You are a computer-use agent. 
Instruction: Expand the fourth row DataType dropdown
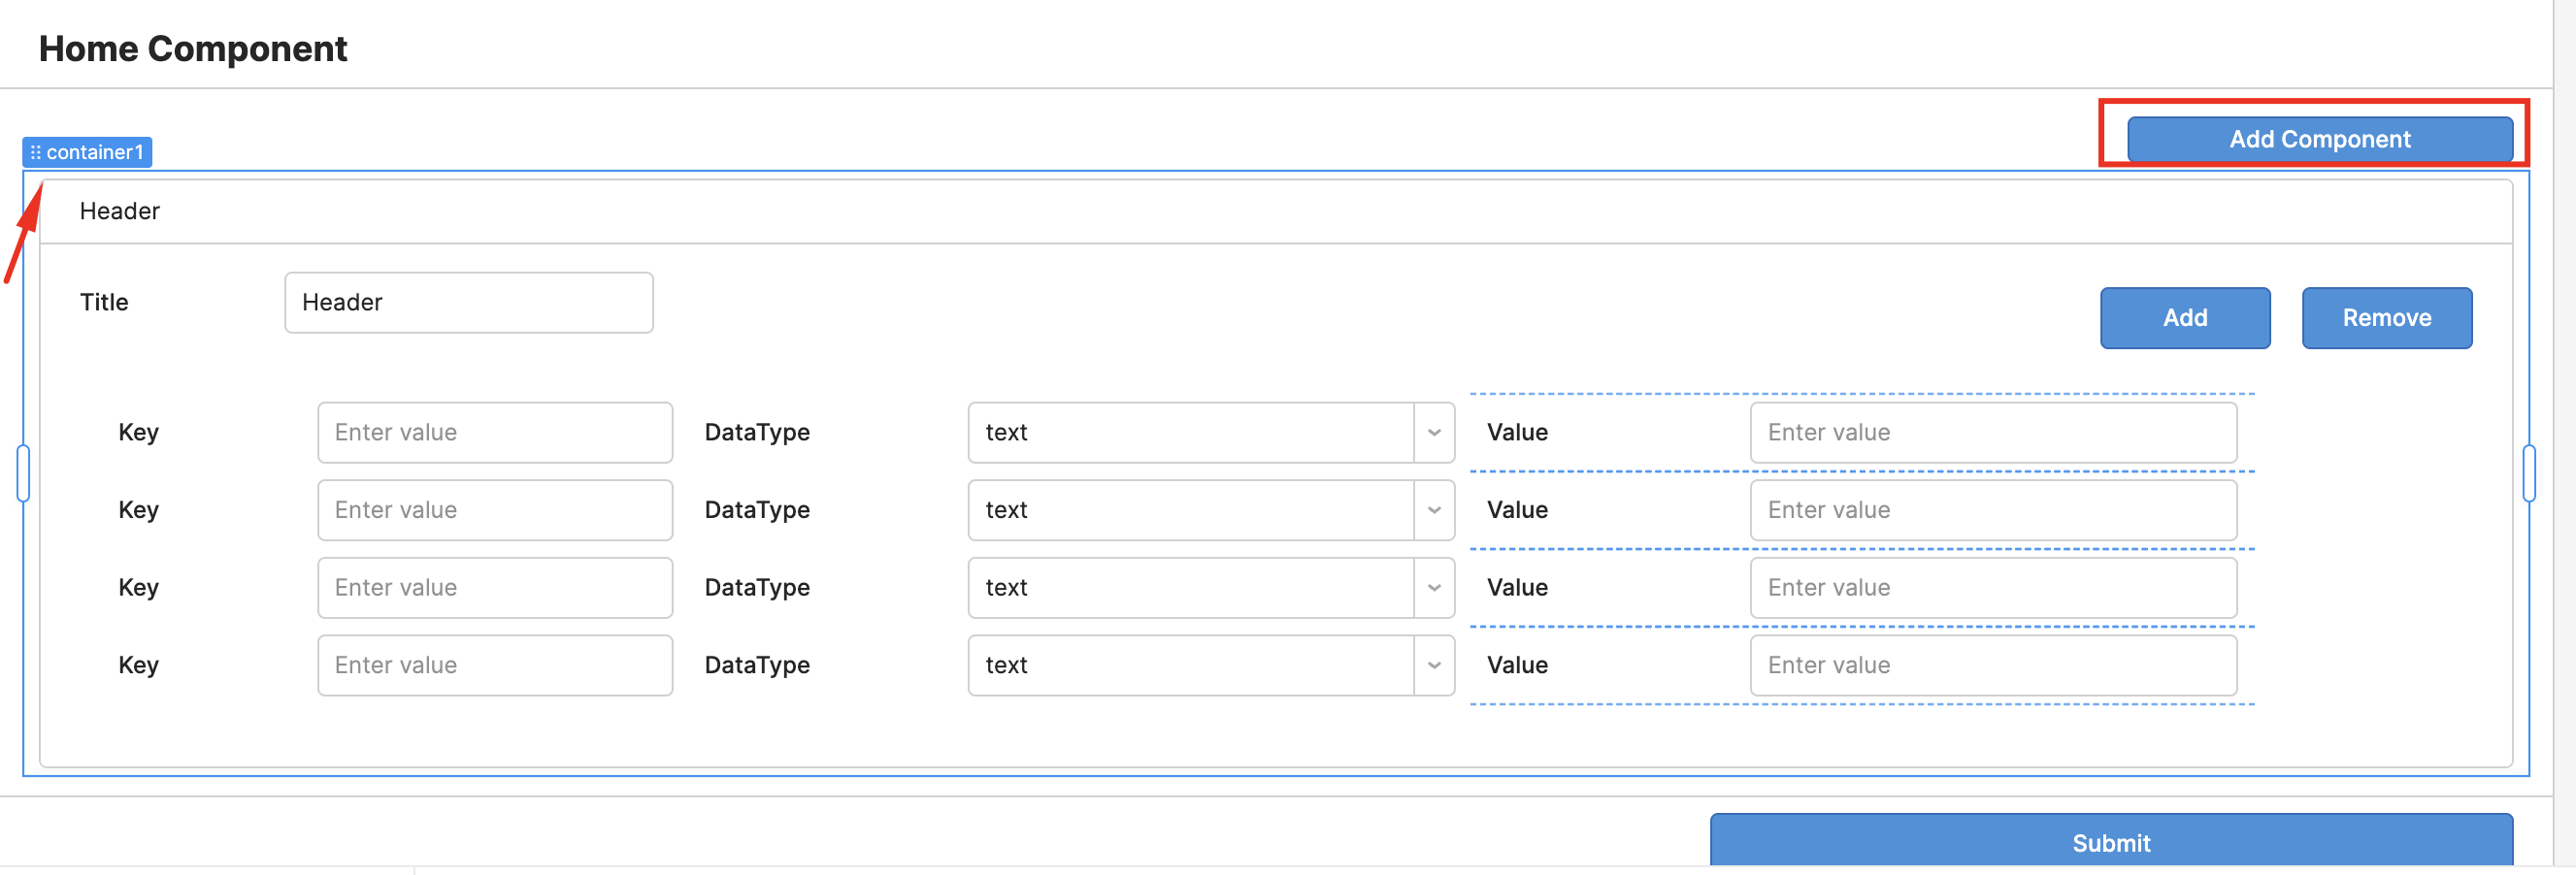(1210, 665)
